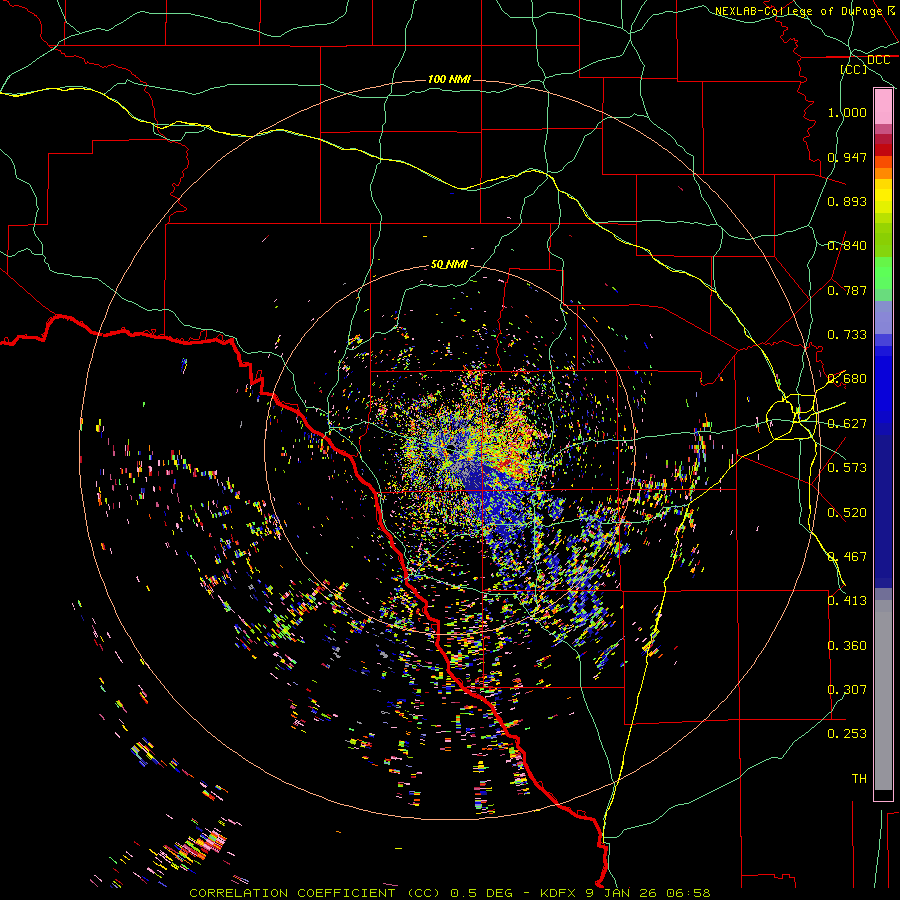Screen dimensions: 900x900
Task: Click the DCC product label
Action: click(x=878, y=60)
